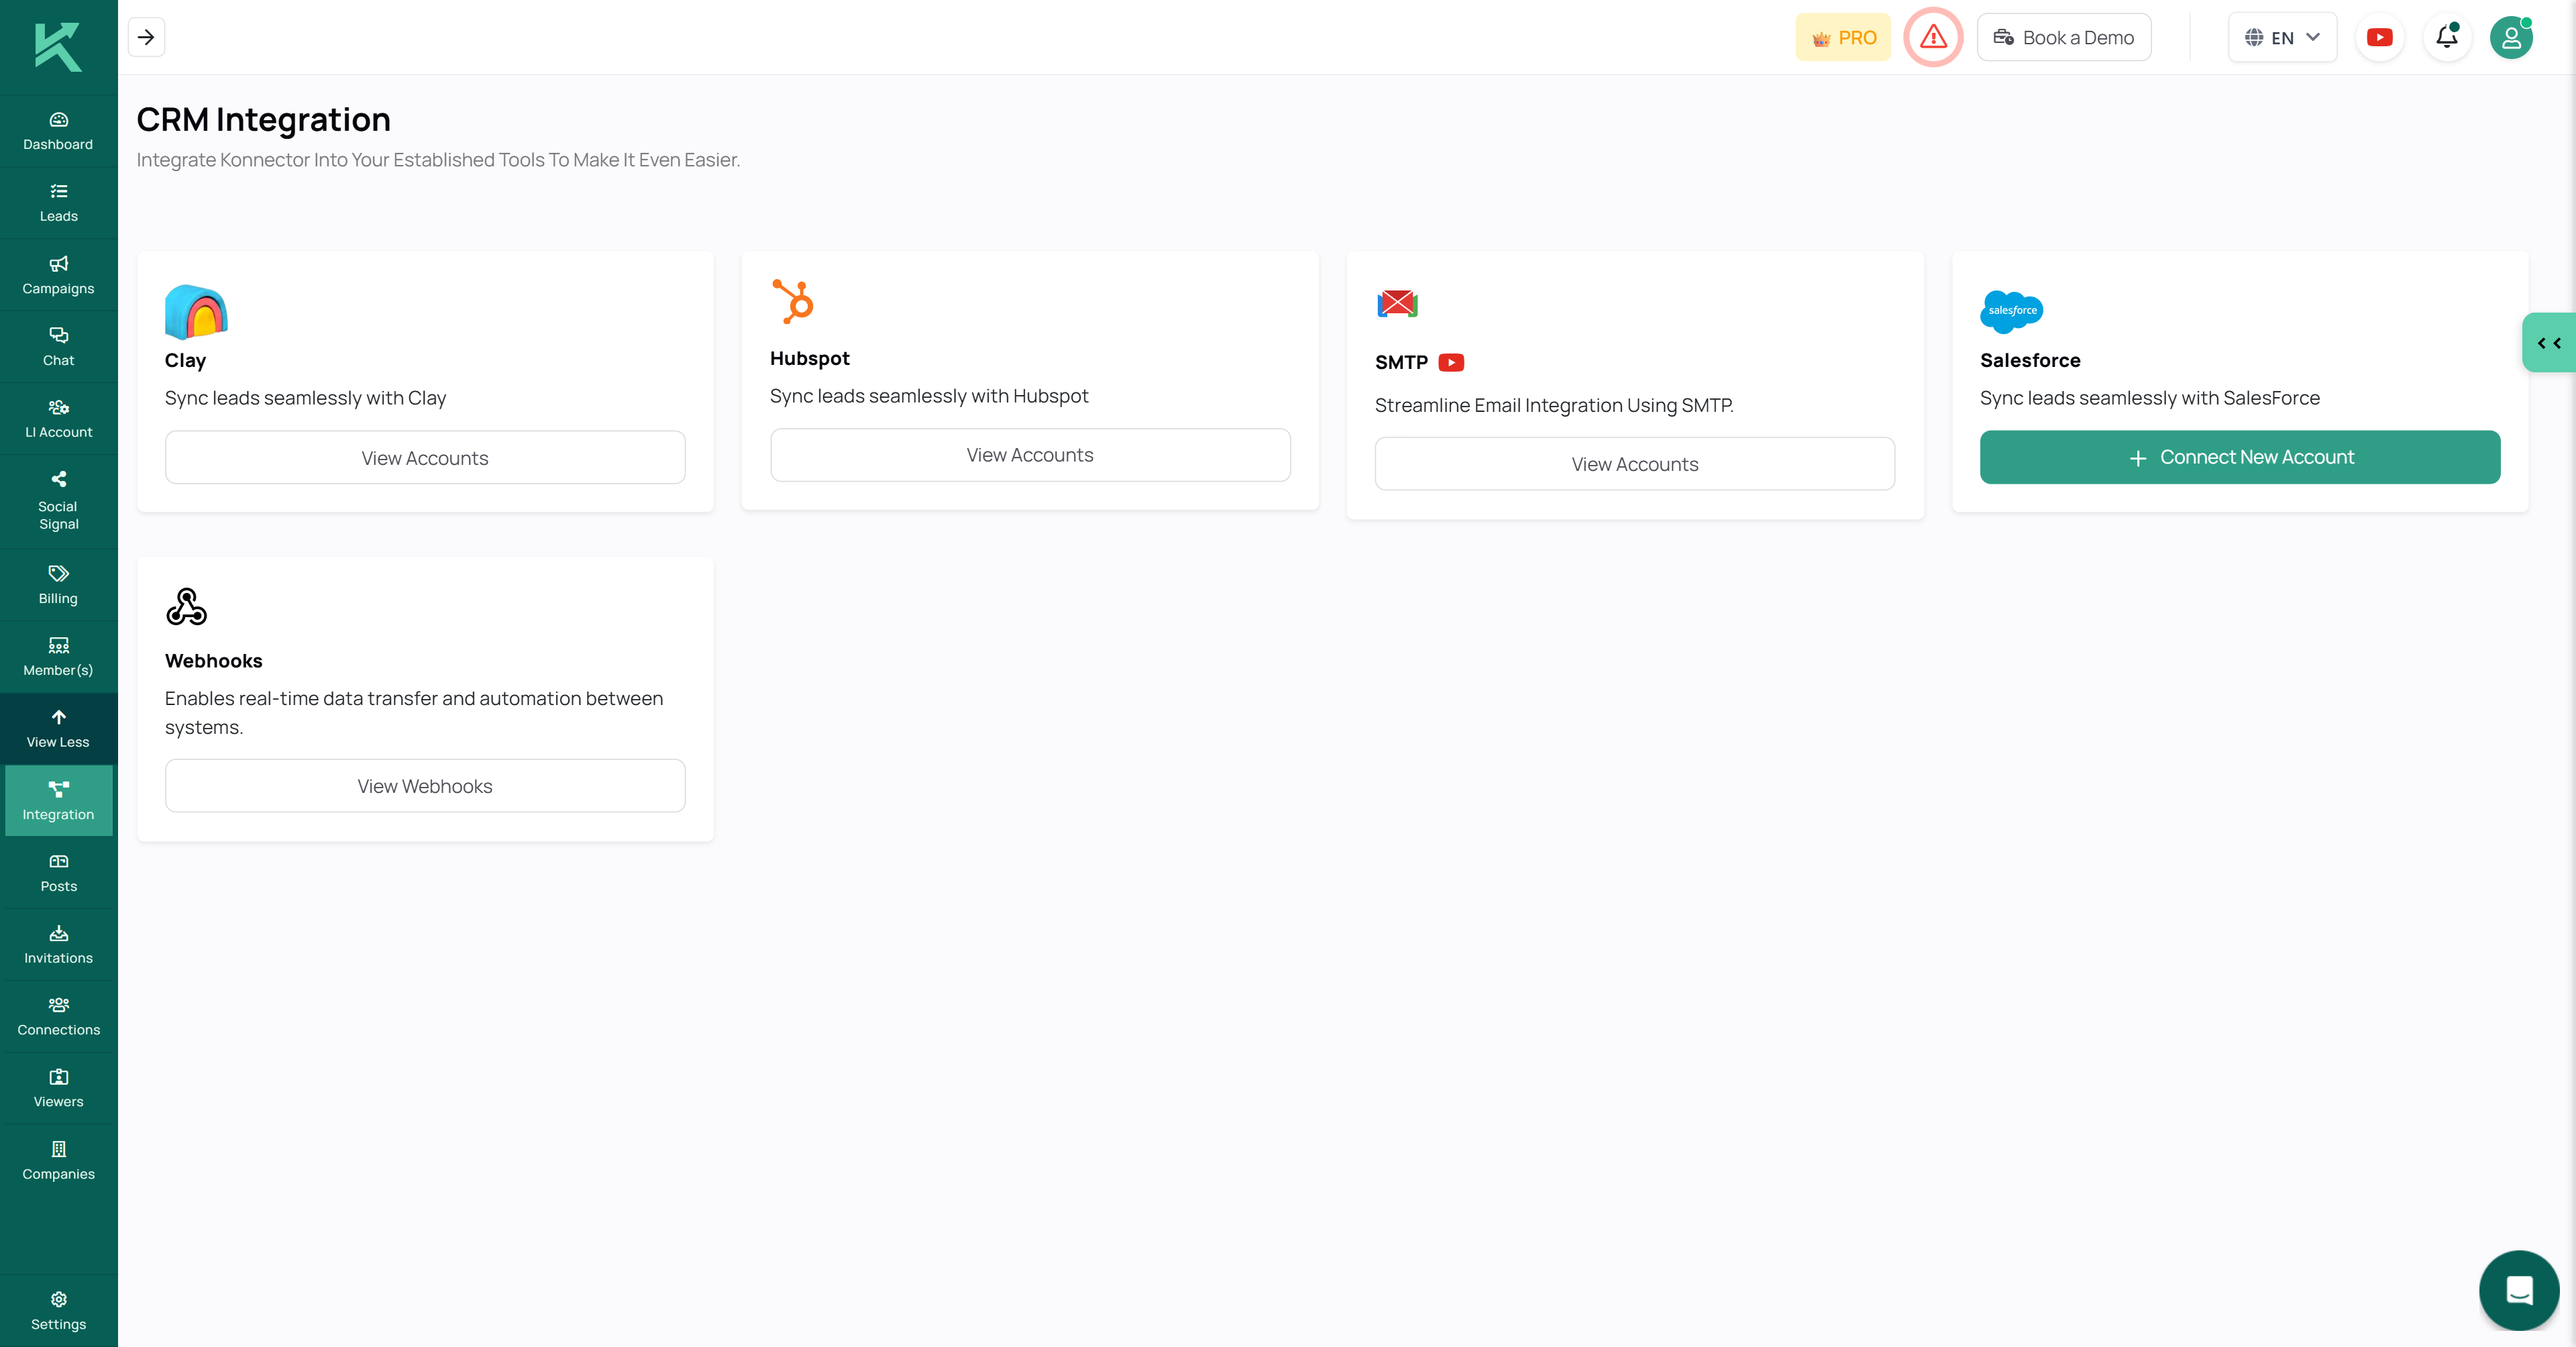Collapse sidebar menu with View Less
2576x1347 pixels.
pyautogui.click(x=58, y=728)
